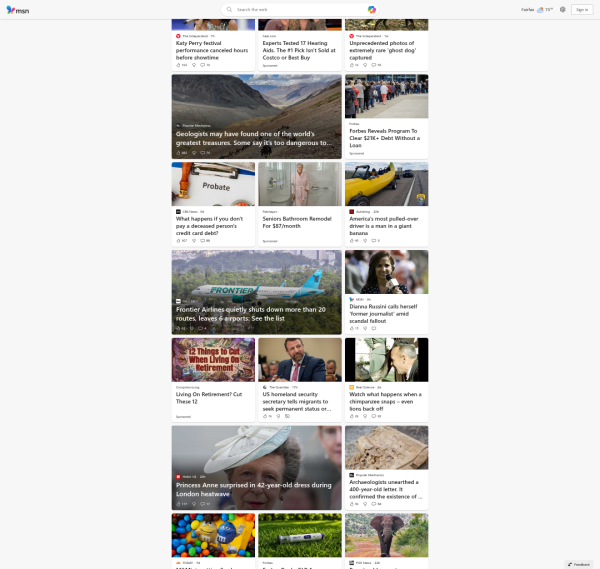Screen dimensions: 600x569
Task: Like the chimpanzee snaps article
Action: 352,416
